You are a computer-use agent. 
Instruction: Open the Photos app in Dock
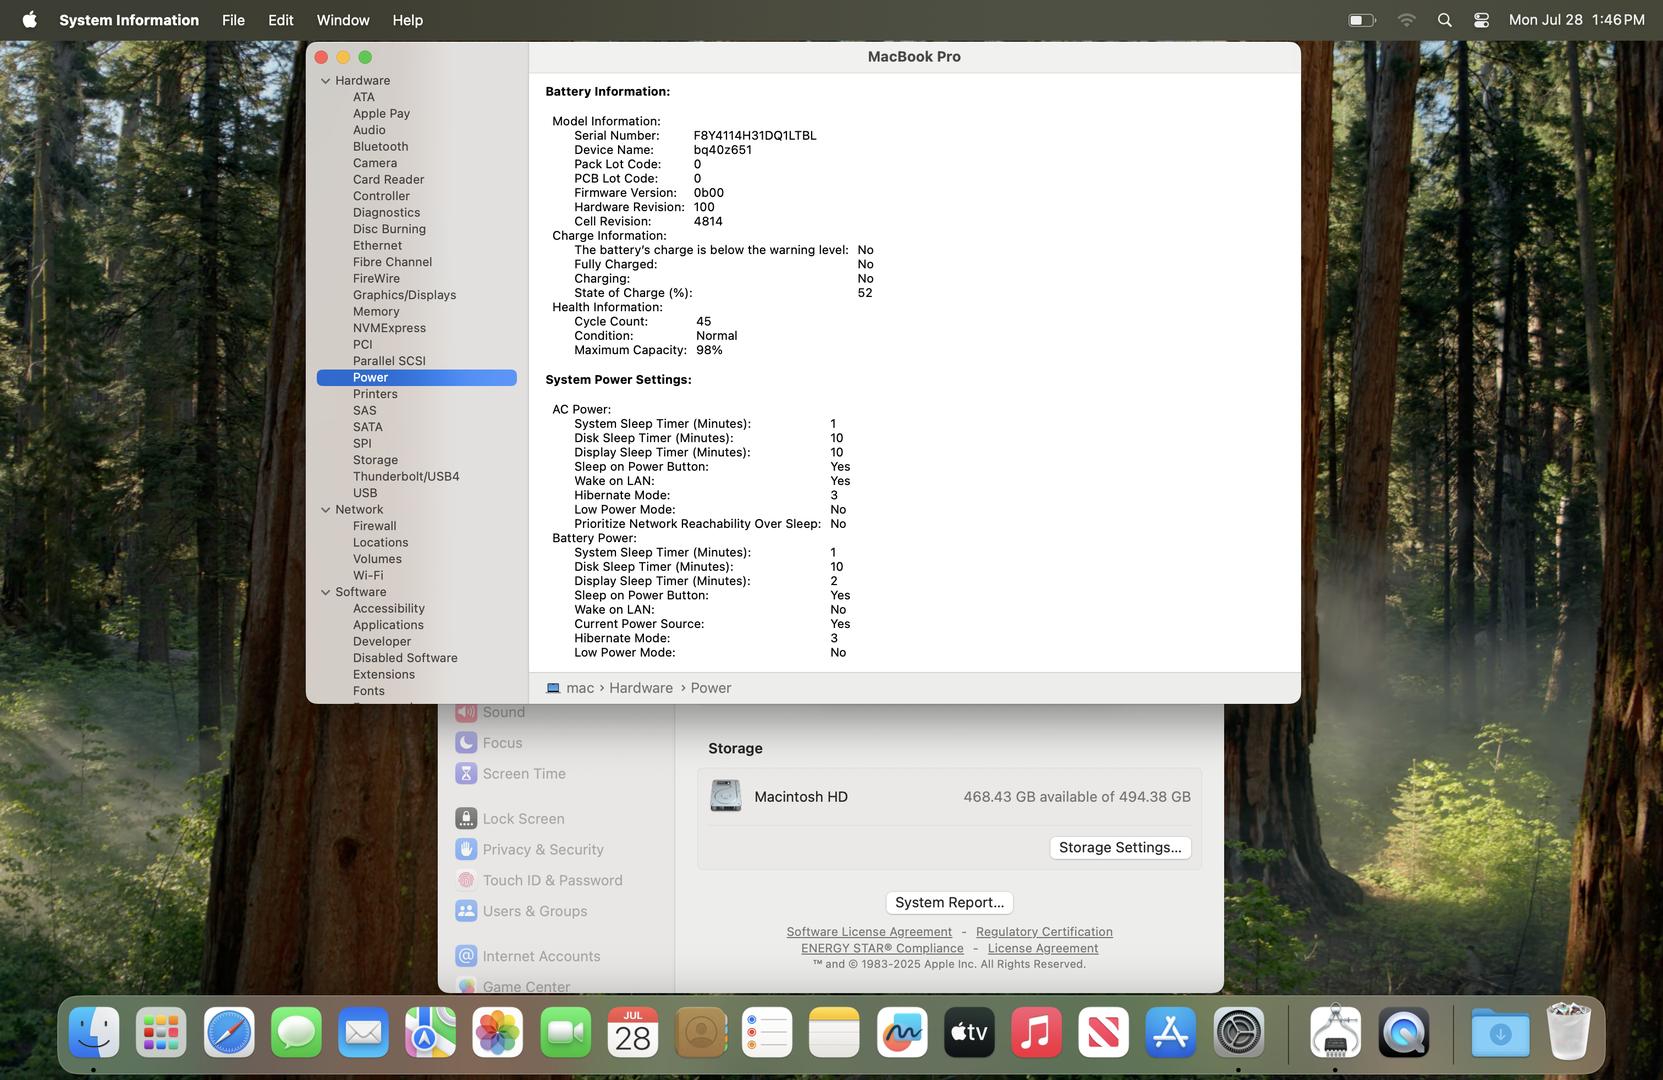(x=497, y=1032)
